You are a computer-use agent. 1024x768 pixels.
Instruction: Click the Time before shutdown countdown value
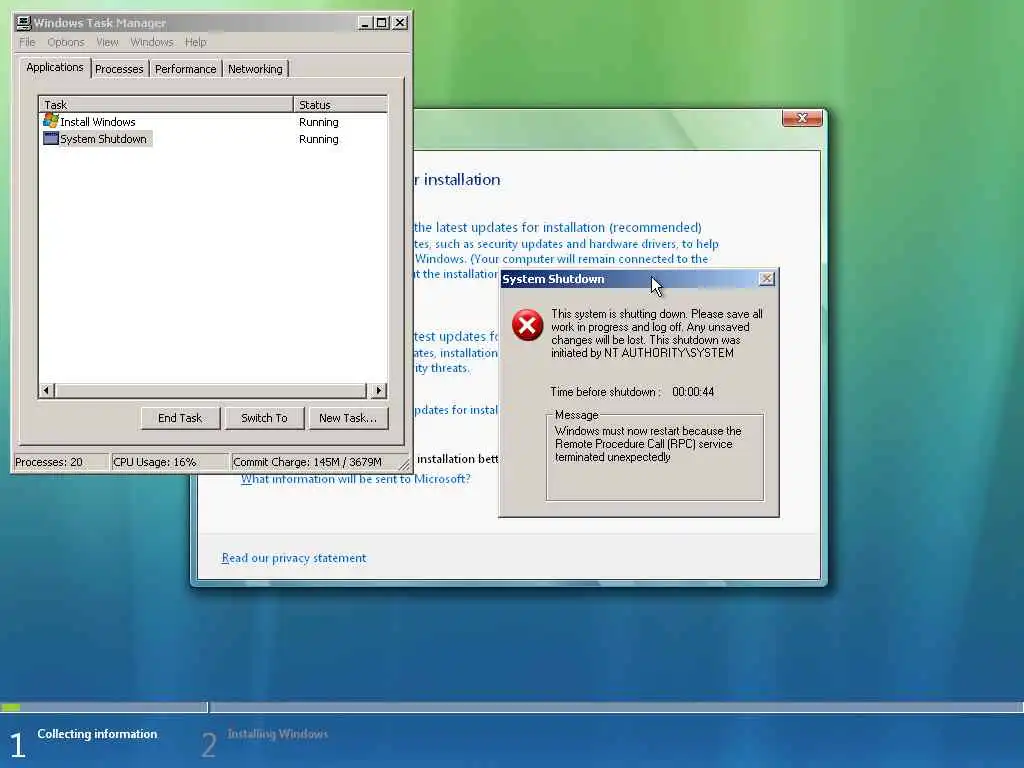pos(693,392)
